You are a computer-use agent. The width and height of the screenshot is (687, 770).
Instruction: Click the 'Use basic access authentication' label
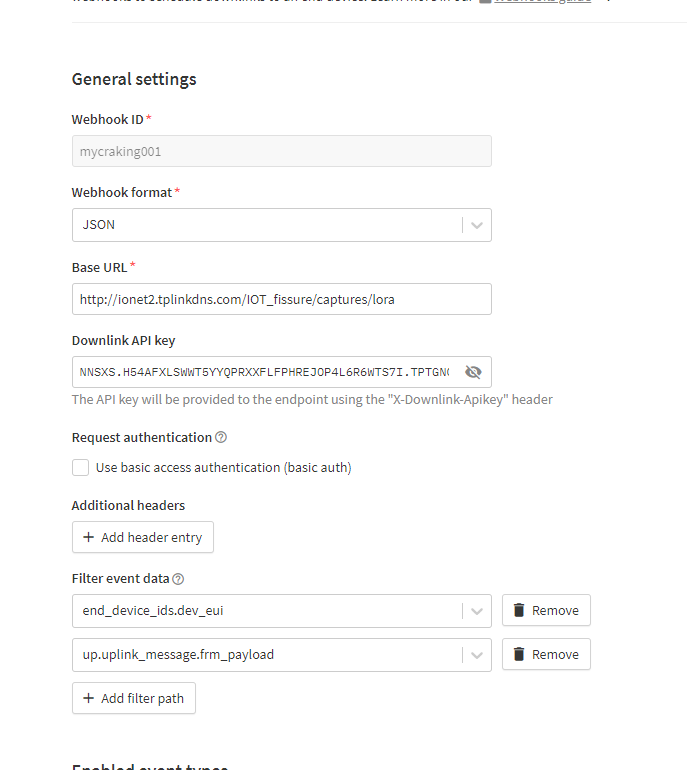coord(223,467)
